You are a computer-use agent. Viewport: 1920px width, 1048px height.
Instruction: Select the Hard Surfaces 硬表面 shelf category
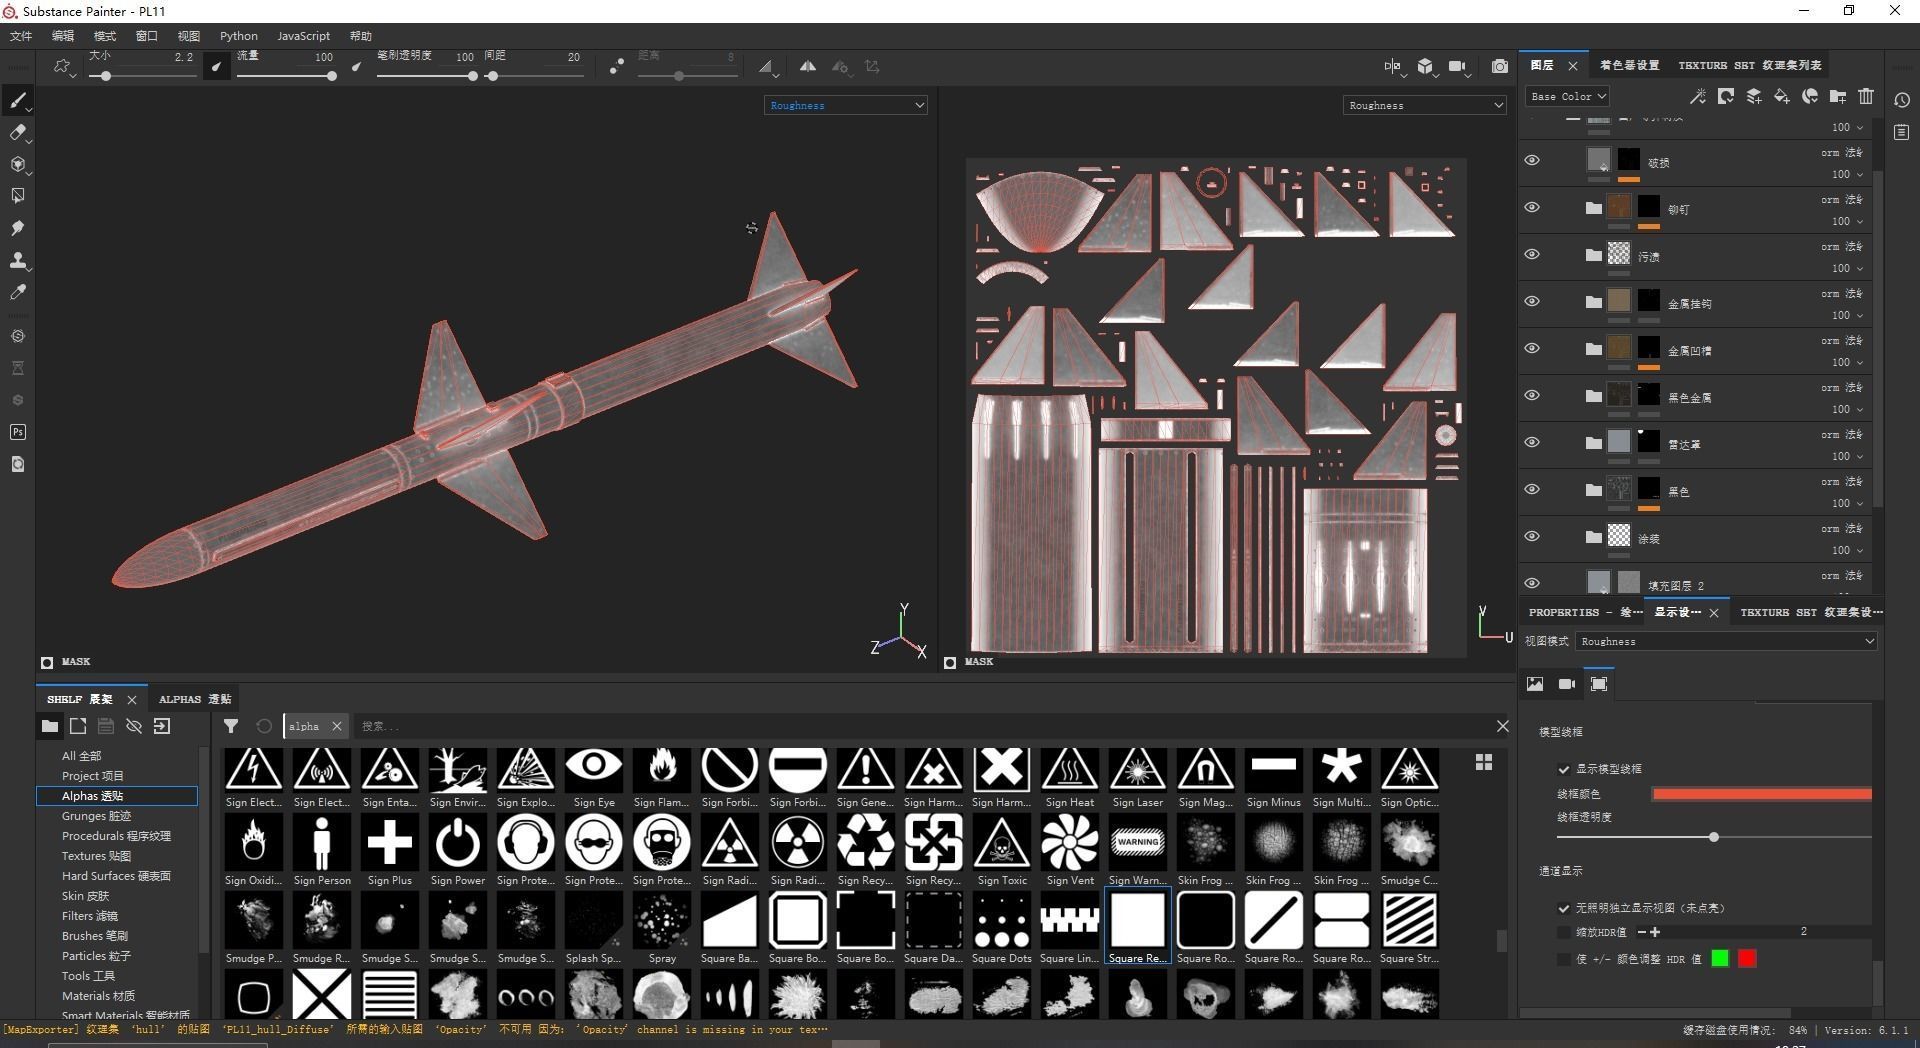click(x=116, y=876)
